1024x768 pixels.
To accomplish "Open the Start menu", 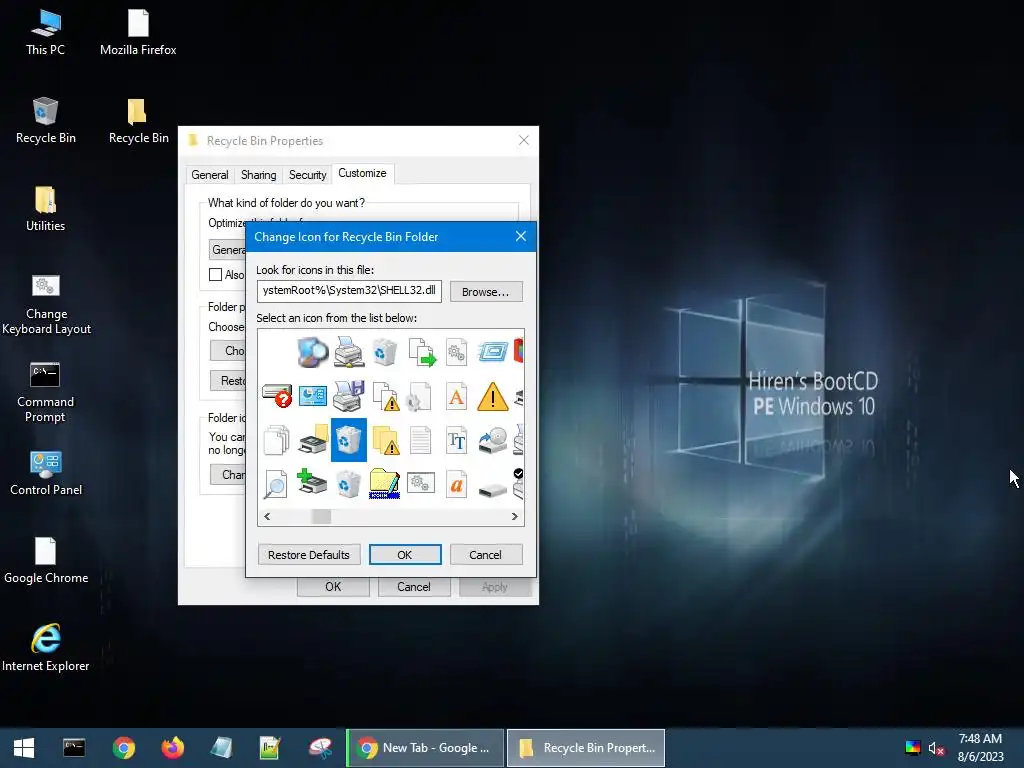I will (24, 748).
